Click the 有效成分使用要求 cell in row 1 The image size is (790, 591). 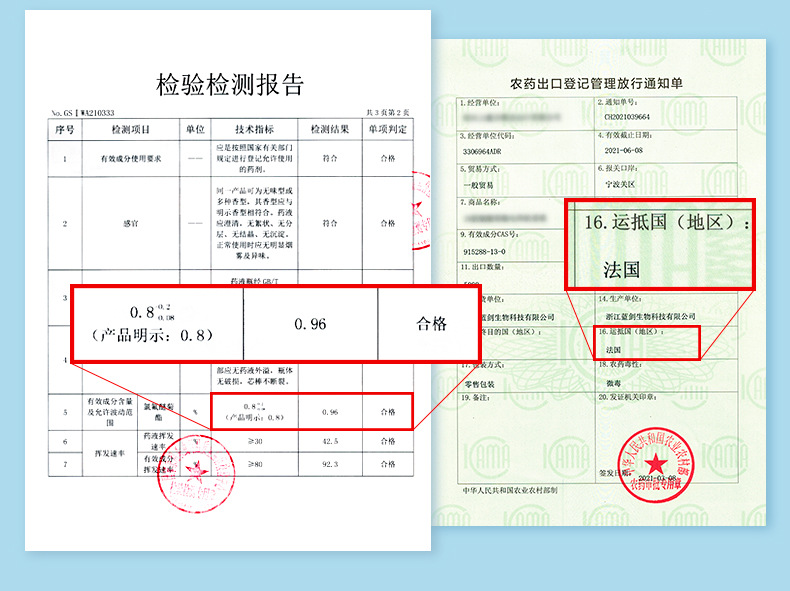(130, 158)
